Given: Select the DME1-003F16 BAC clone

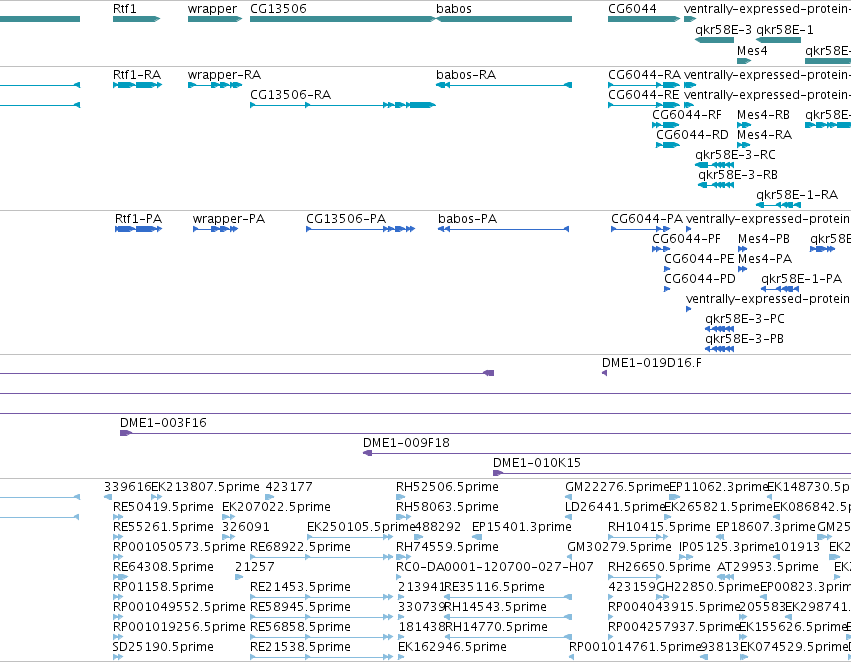Looking at the screenshot, I should 485,433.
